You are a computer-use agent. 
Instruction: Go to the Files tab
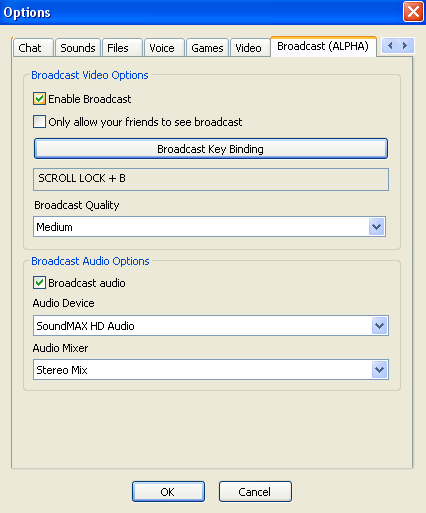coord(122,48)
